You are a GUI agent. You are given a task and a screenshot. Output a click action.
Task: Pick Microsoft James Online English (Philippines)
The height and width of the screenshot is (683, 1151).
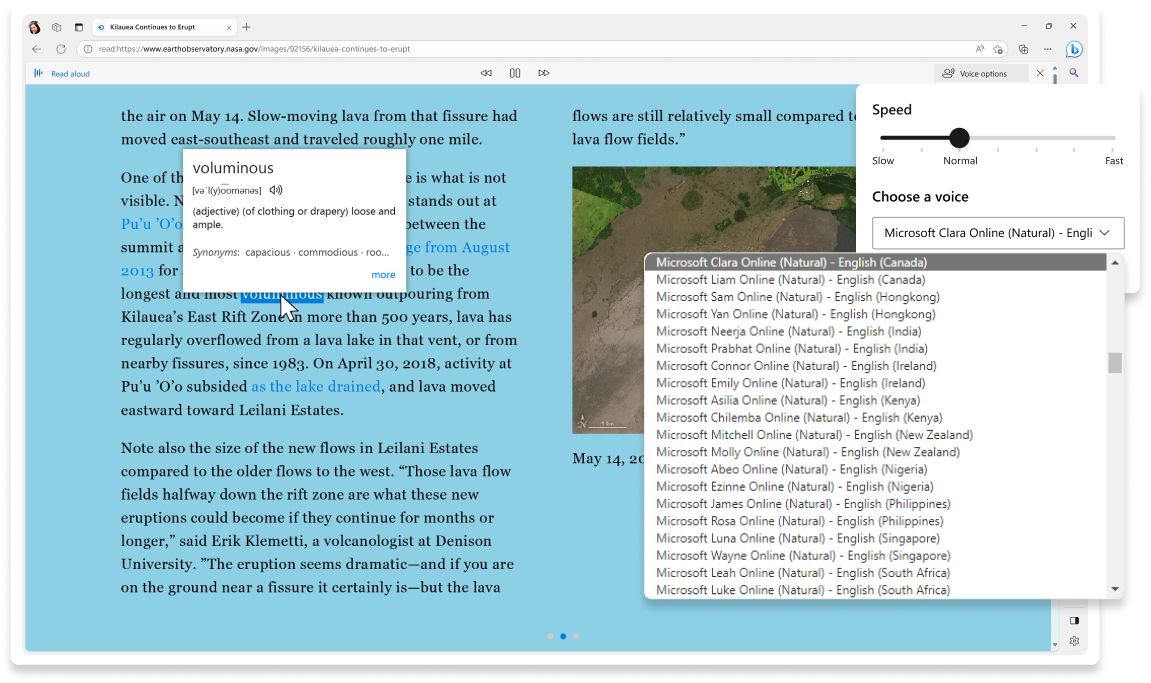[x=875, y=504]
